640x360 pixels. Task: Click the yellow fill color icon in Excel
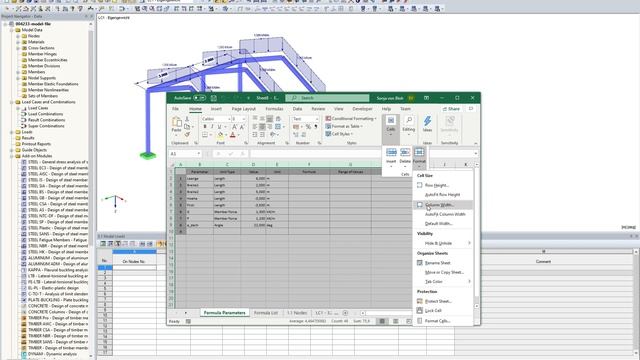click(220, 135)
